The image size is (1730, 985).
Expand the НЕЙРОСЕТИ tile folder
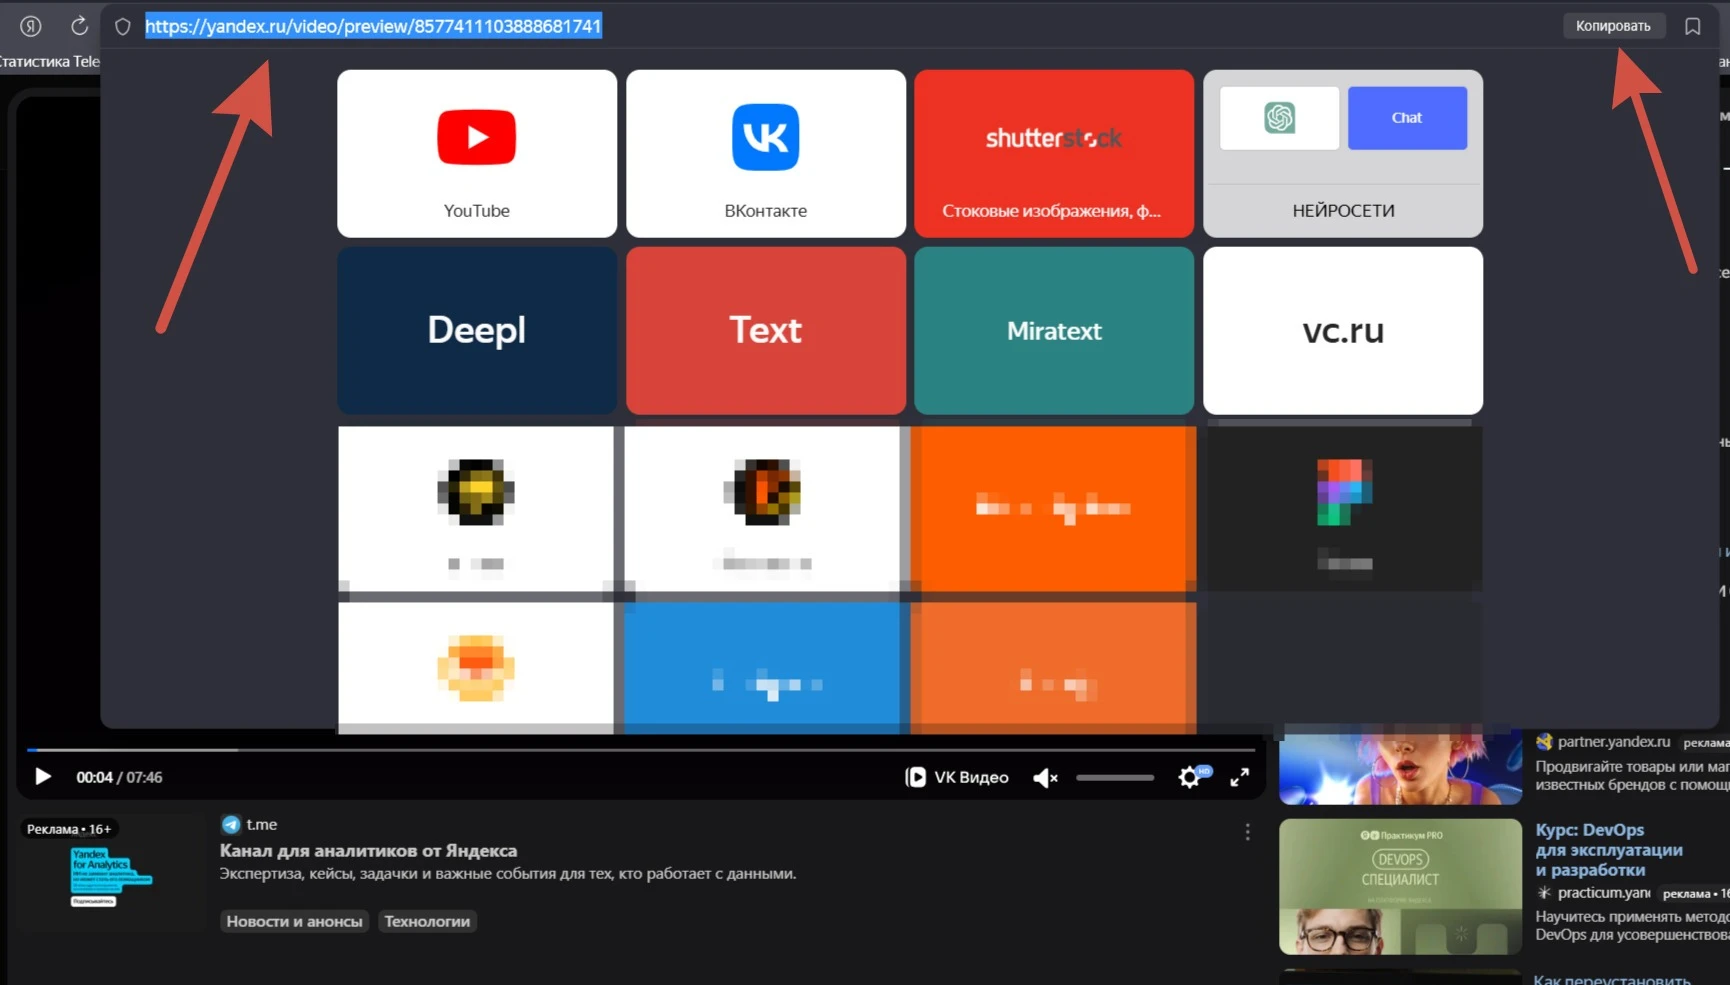(x=1343, y=210)
